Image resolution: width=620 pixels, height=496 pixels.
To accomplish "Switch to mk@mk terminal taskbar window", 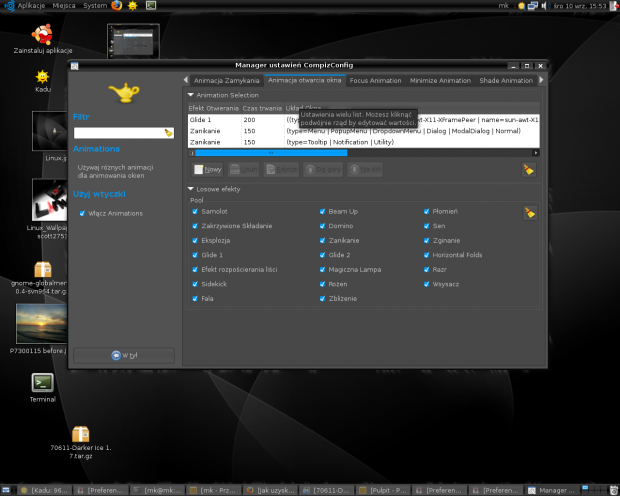I will tap(158, 490).
